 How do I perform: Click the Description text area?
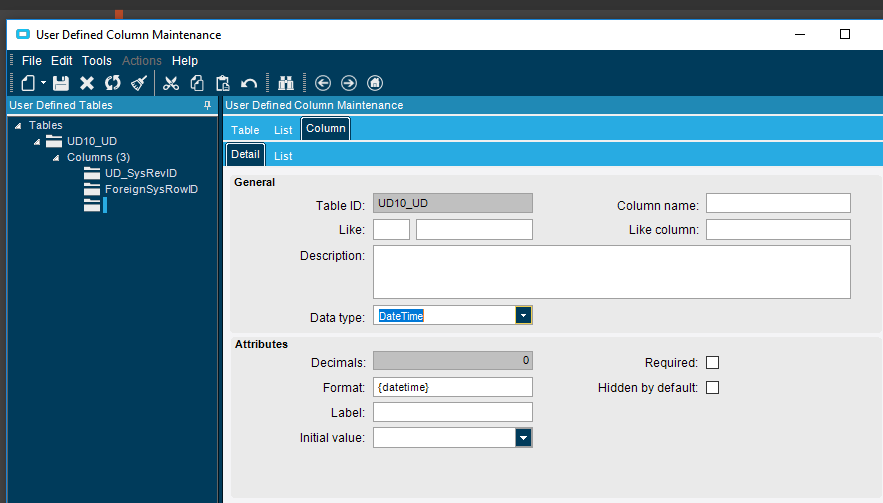click(612, 272)
